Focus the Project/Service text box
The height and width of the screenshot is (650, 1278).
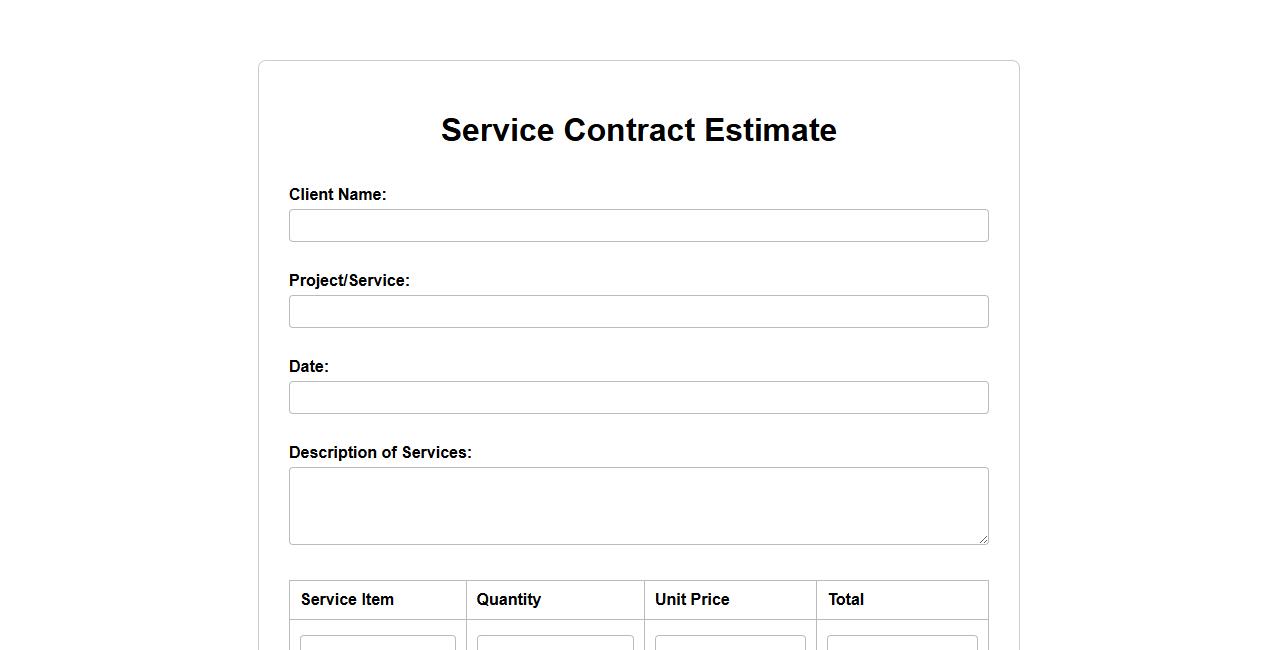[x=638, y=312]
